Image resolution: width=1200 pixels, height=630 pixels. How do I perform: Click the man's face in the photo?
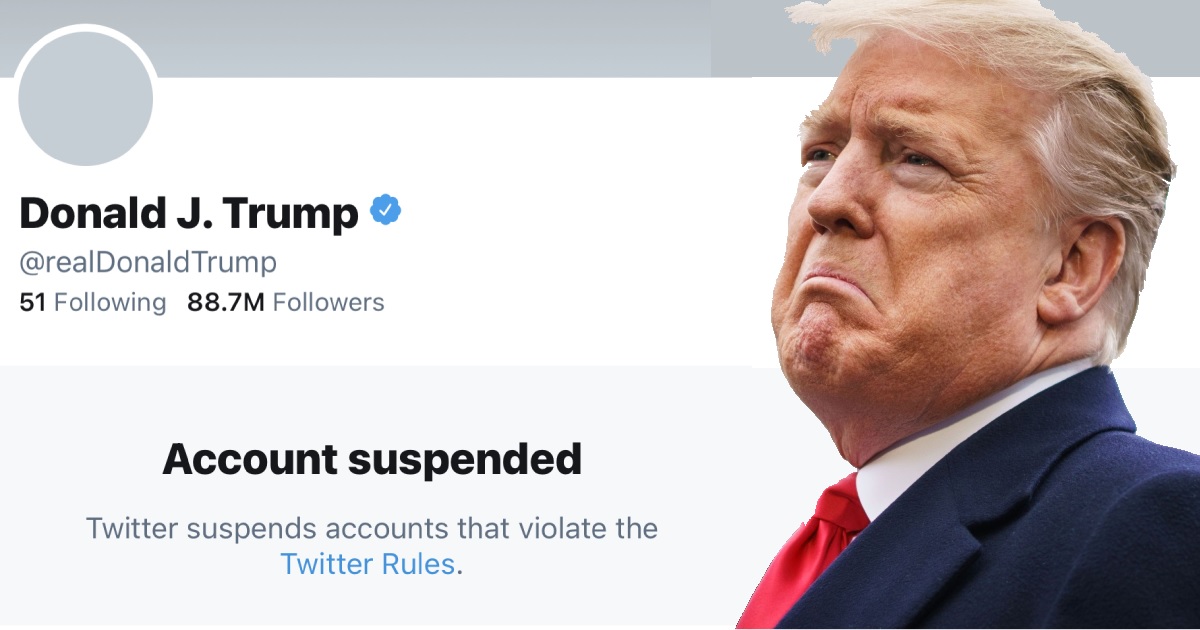point(900,250)
